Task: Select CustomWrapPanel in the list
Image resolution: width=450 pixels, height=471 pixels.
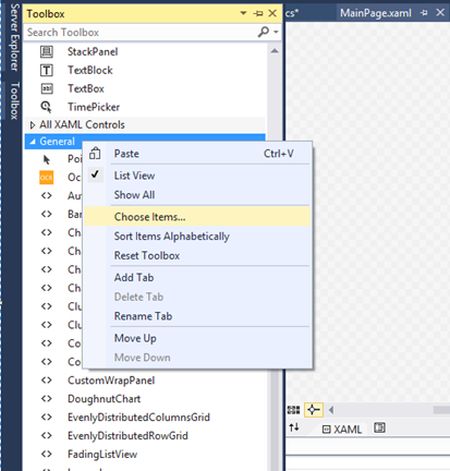Action: [111, 380]
